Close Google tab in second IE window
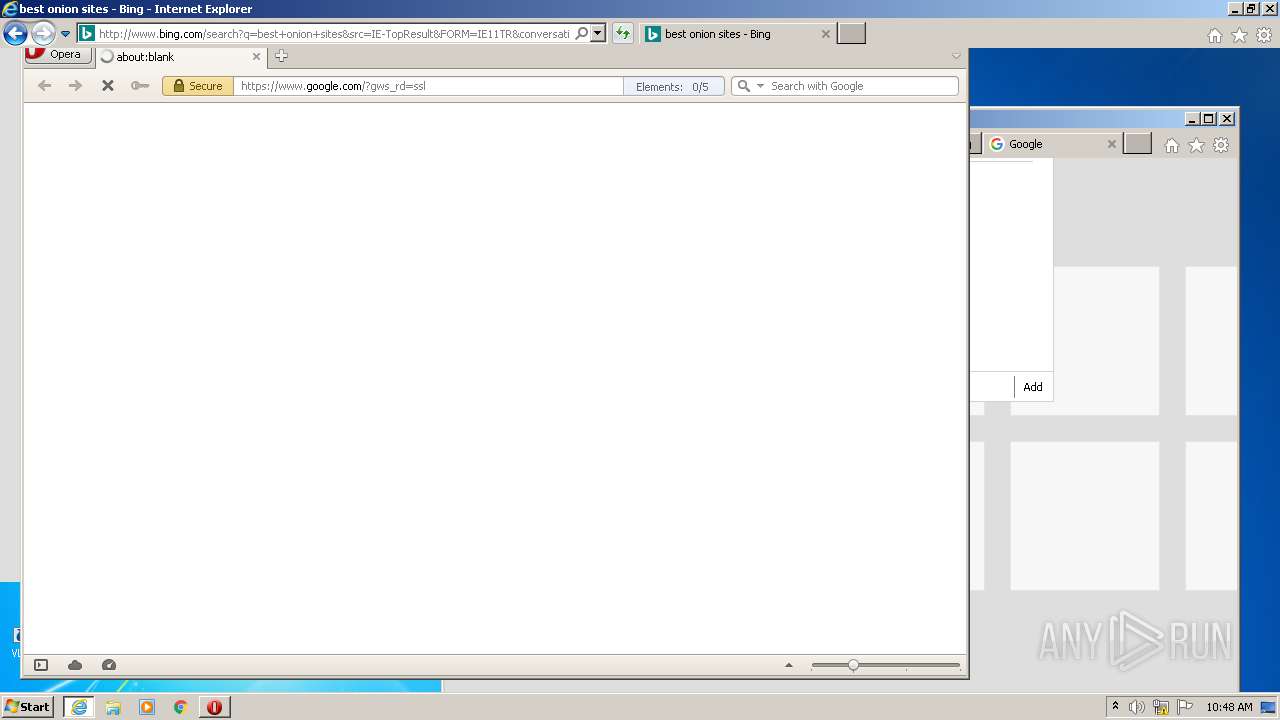Viewport: 1280px width, 720px height. tap(1111, 144)
